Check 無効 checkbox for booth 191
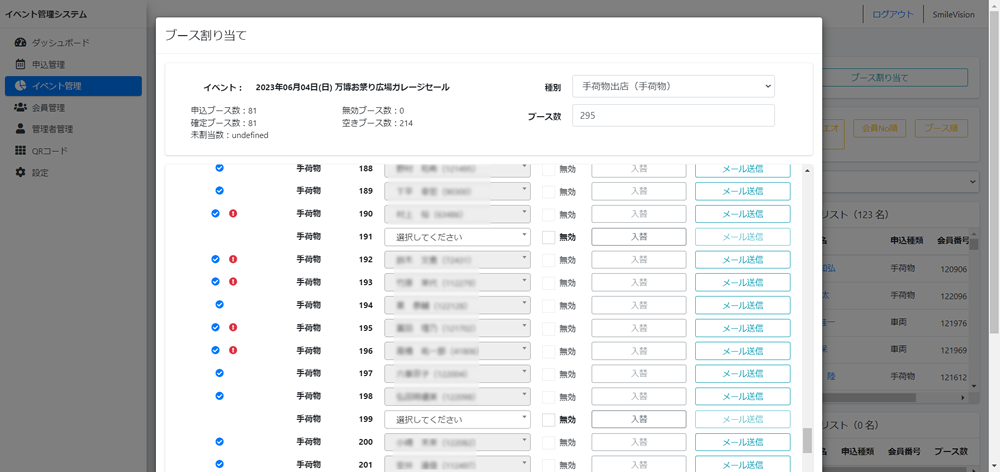 coord(548,237)
